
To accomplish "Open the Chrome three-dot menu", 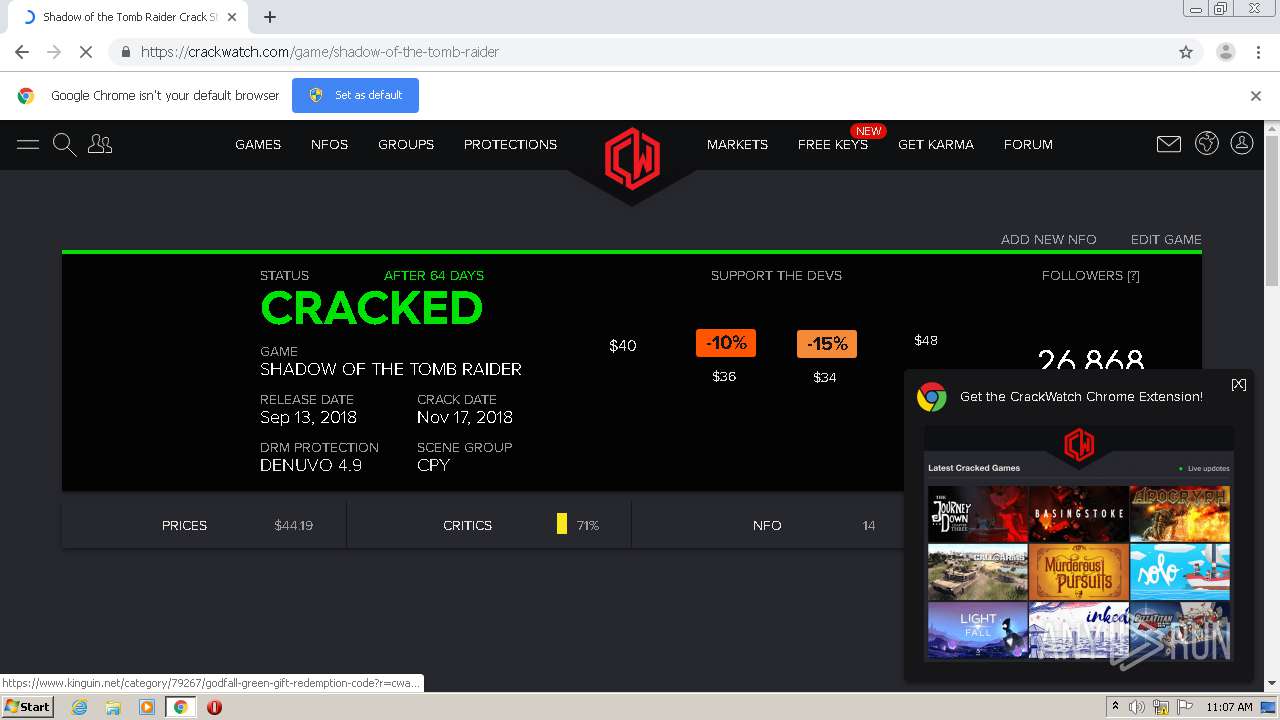I will point(1258,52).
